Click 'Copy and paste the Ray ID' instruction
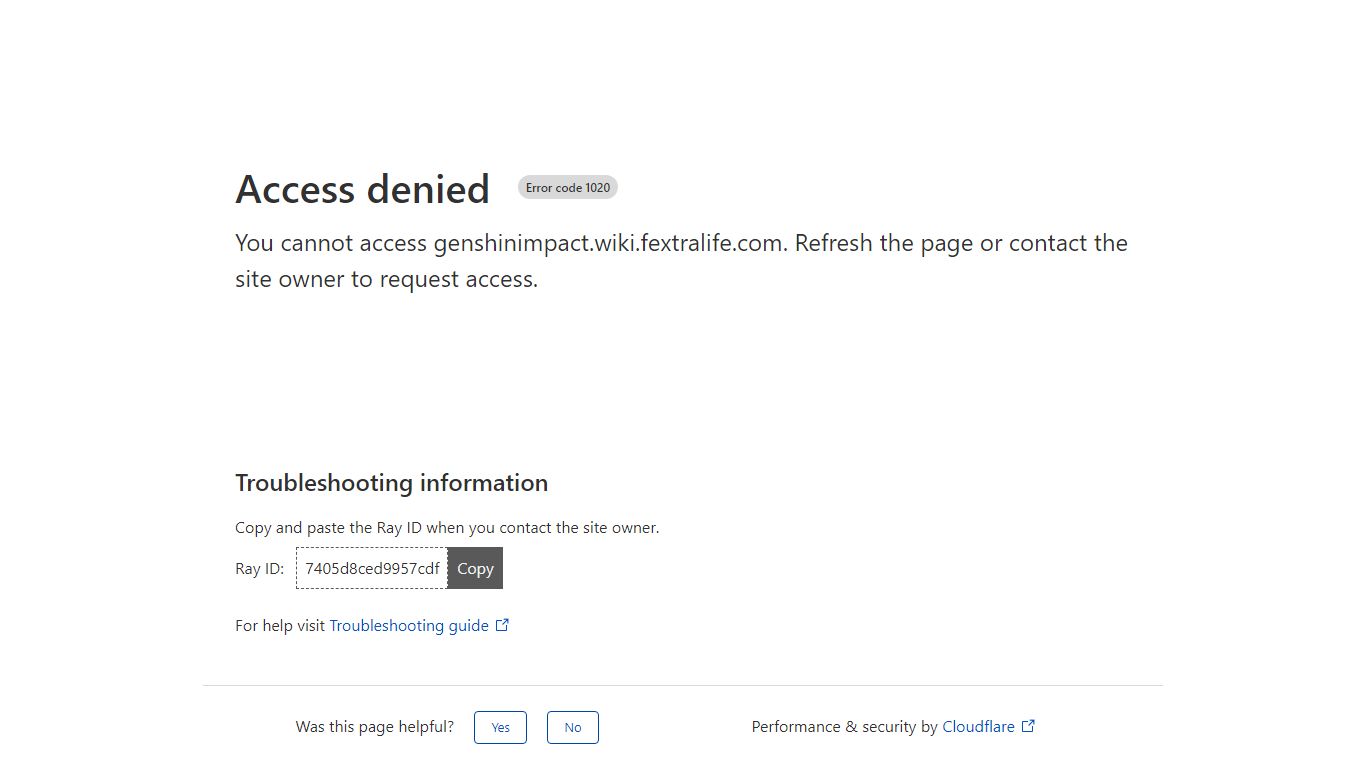The width and height of the screenshot is (1366, 768). tap(447, 528)
